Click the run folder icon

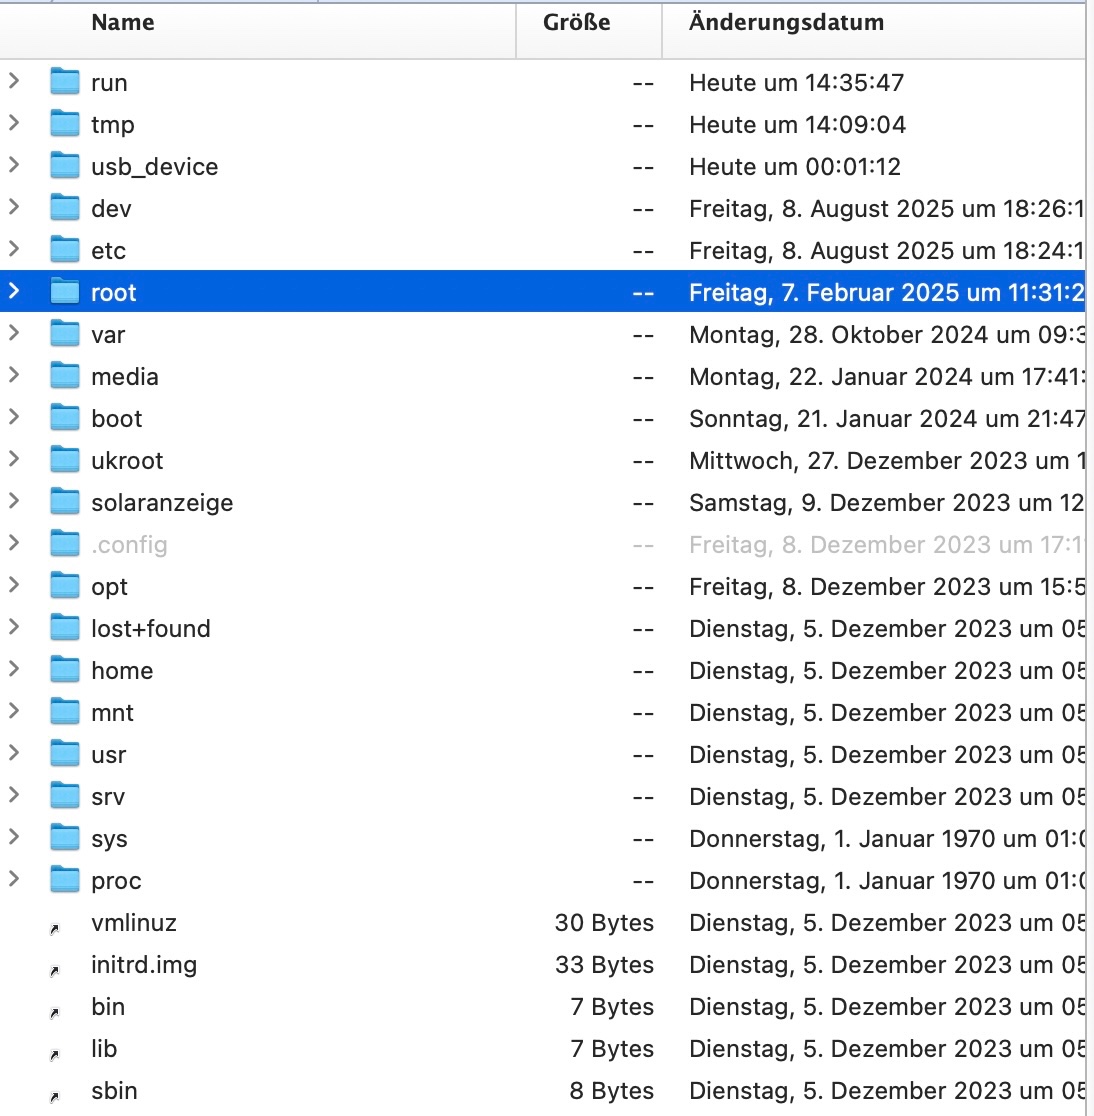coord(65,82)
